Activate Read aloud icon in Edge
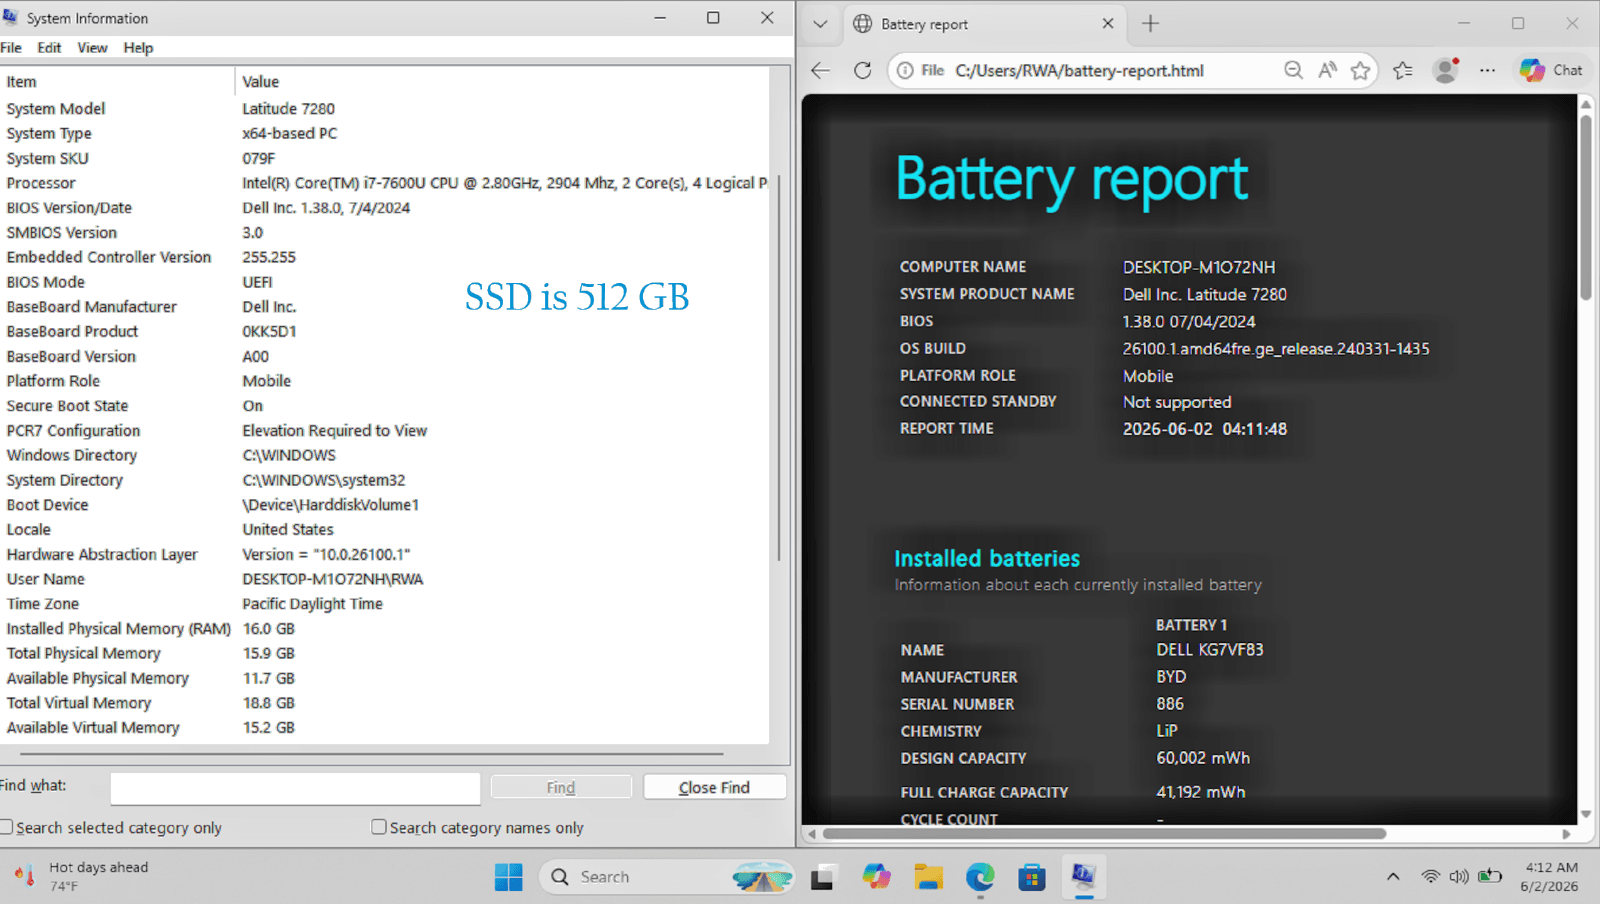This screenshot has height=904, width=1600. pos(1327,70)
